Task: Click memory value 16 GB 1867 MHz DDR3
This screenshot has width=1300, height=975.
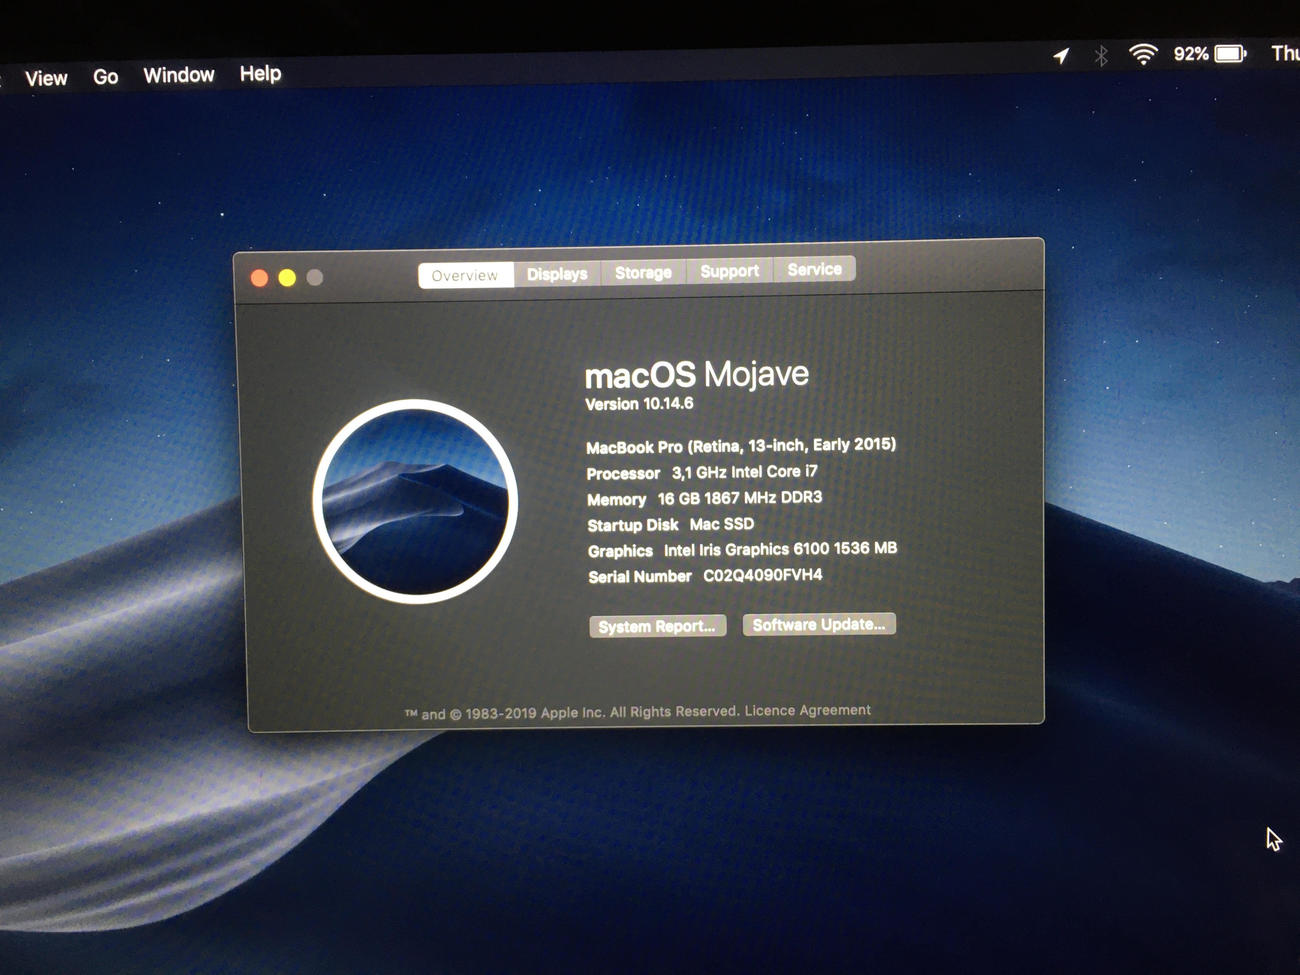Action: pos(740,498)
